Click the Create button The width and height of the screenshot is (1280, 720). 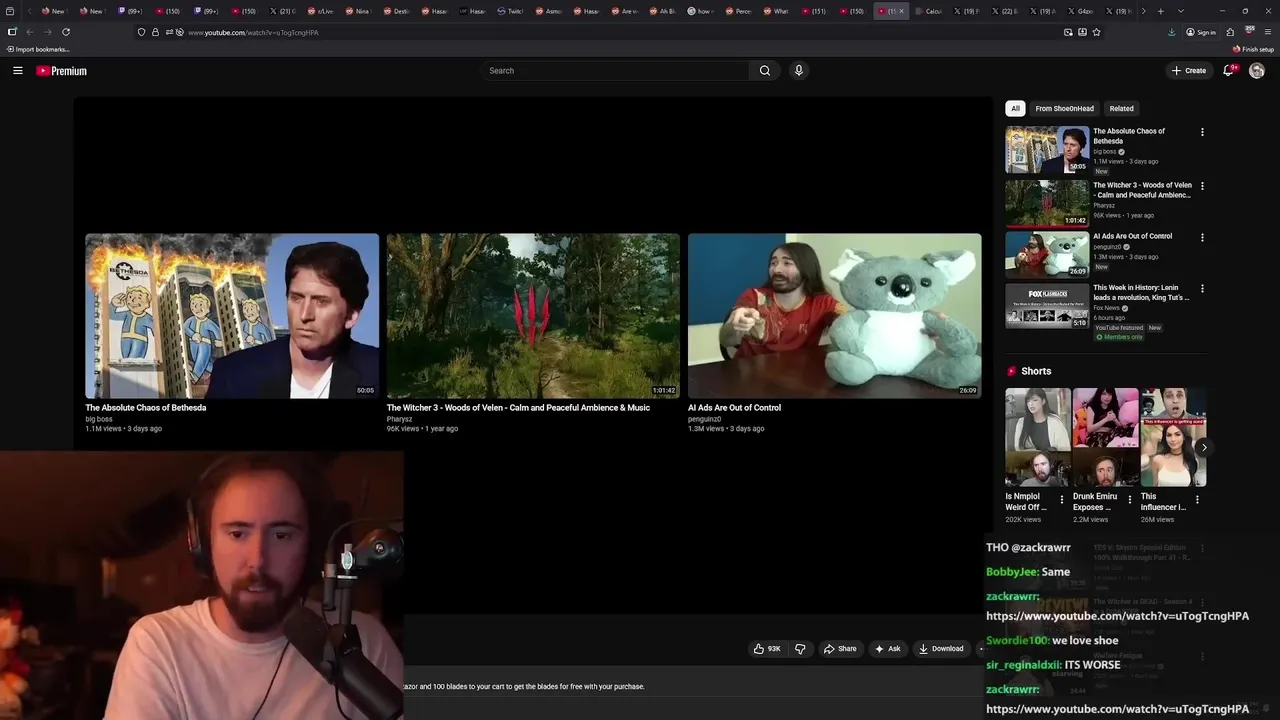(1189, 71)
